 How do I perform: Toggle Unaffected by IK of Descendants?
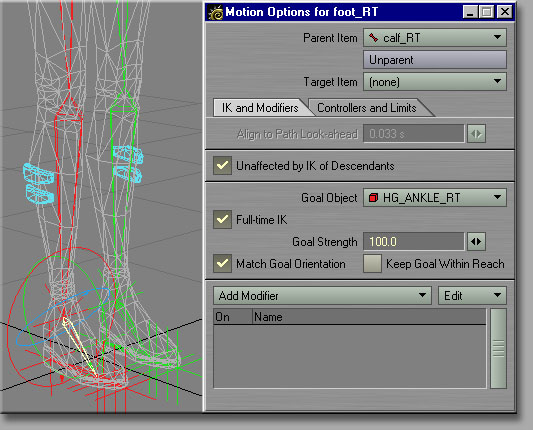(222, 166)
